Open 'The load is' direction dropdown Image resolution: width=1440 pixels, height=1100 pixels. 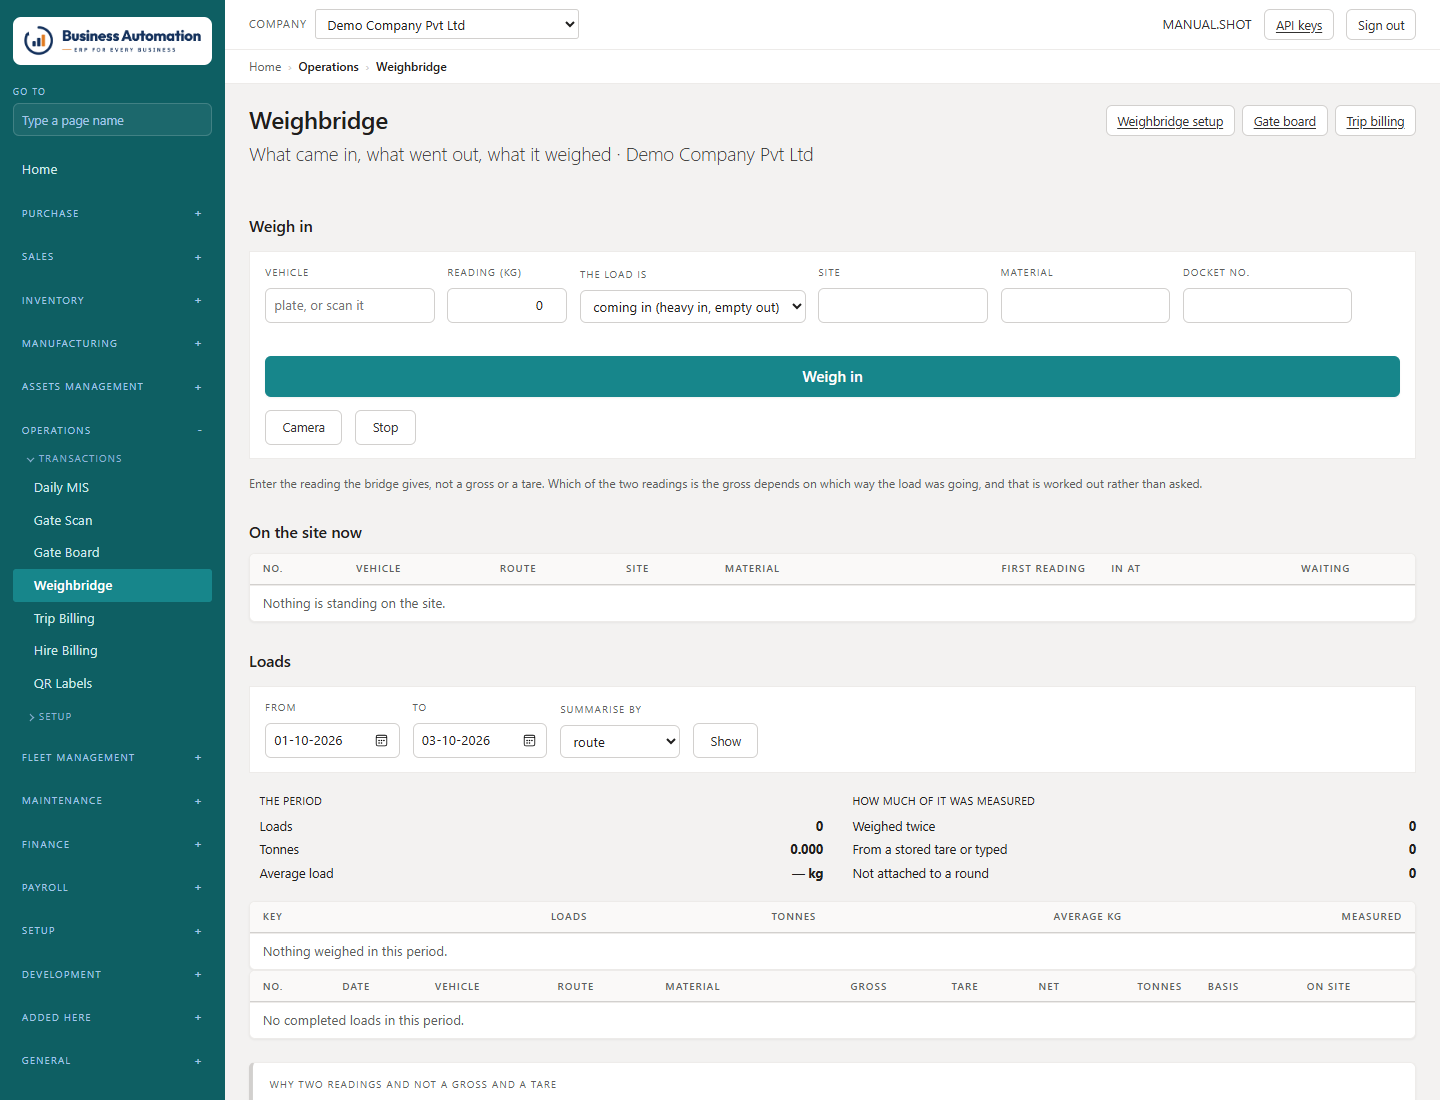coord(693,307)
